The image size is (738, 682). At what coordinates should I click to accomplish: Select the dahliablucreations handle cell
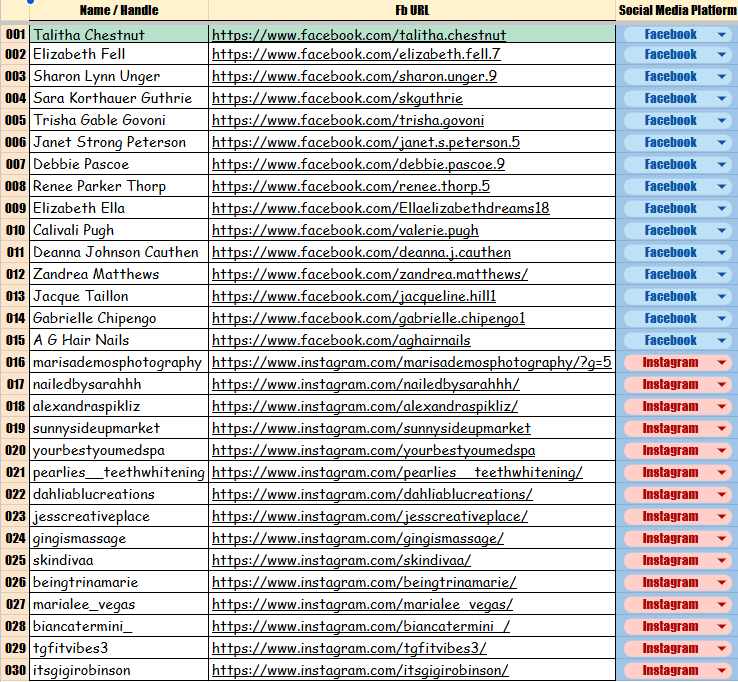coord(119,495)
